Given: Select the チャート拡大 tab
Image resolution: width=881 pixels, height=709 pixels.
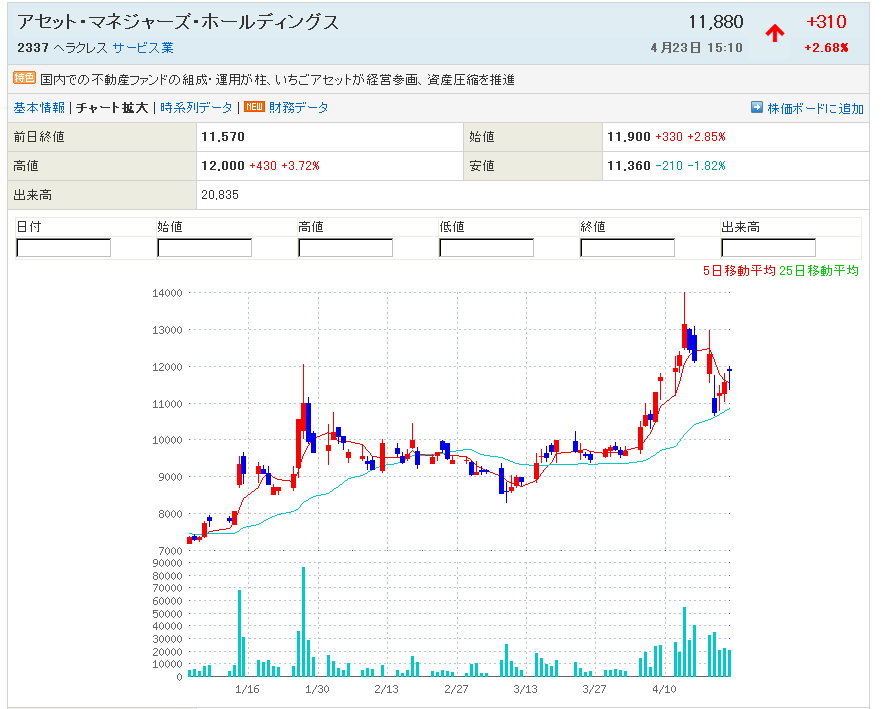Looking at the screenshot, I should [112, 107].
